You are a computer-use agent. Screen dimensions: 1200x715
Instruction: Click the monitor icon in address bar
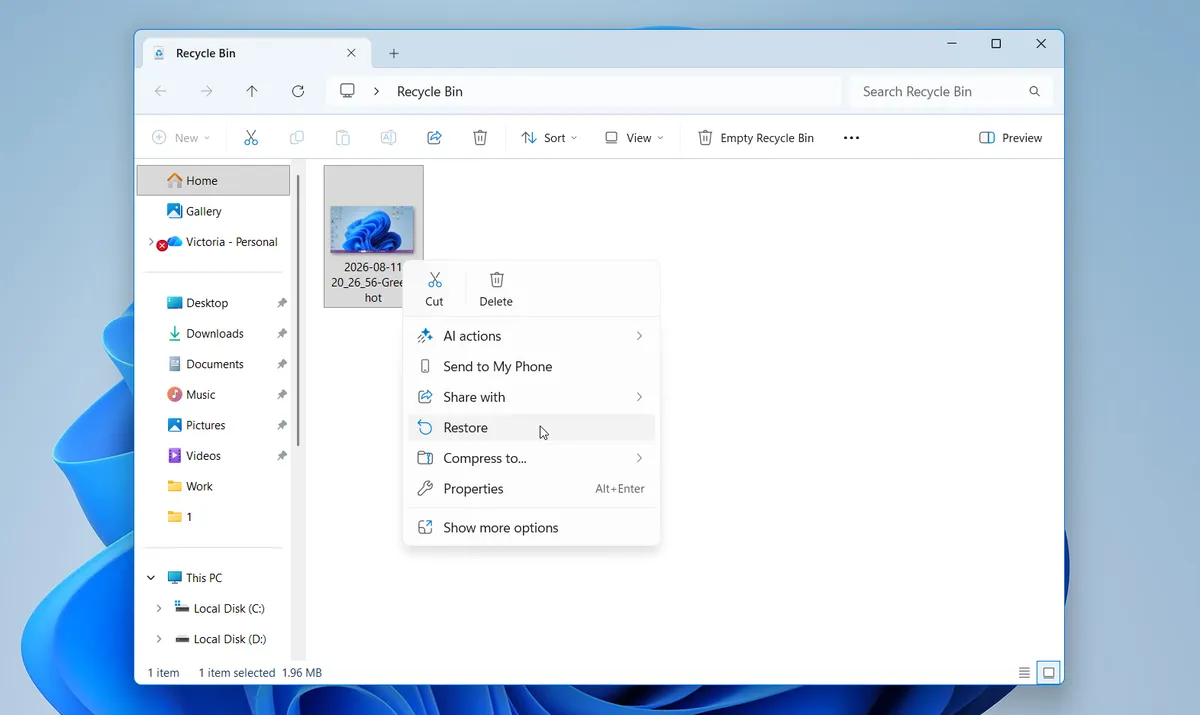pyautogui.click(x=347, y=91)
